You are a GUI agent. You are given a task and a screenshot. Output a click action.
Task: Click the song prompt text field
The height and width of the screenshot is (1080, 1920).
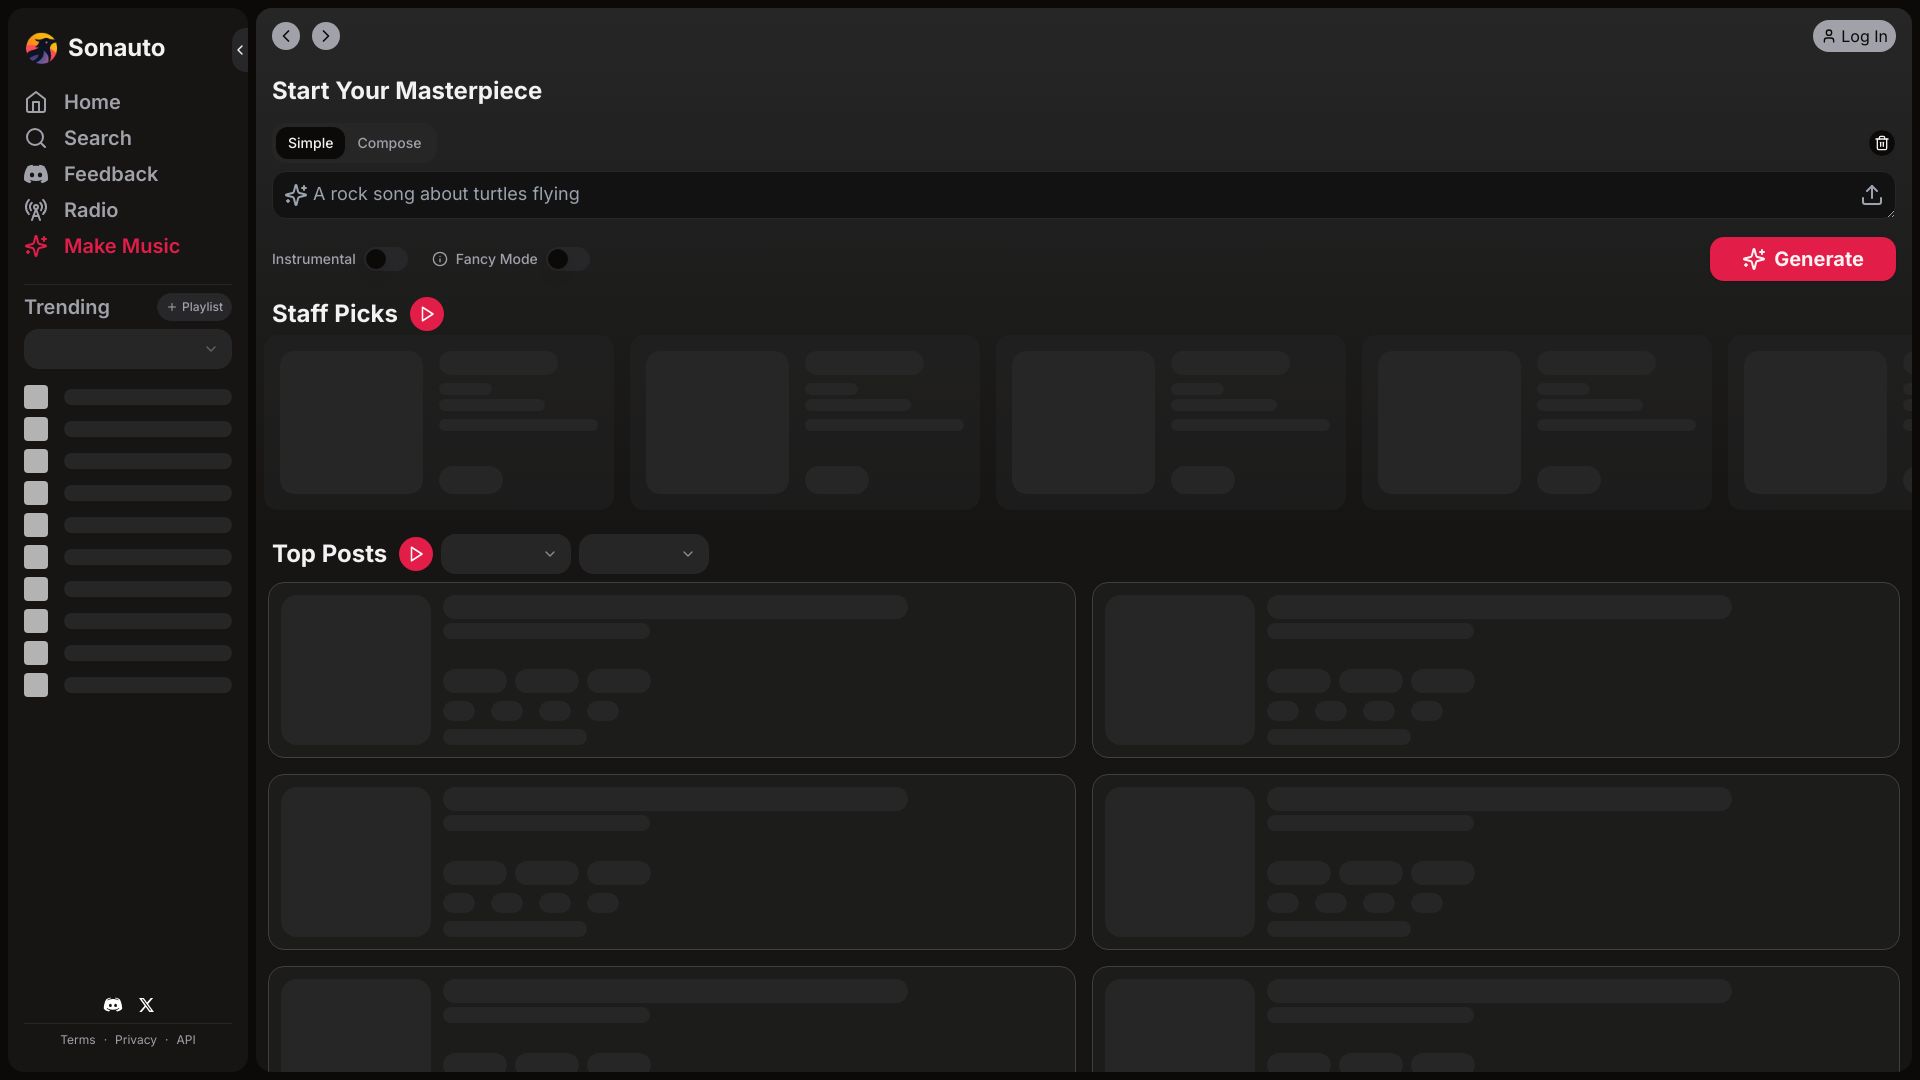click(x=1084, y=195)
